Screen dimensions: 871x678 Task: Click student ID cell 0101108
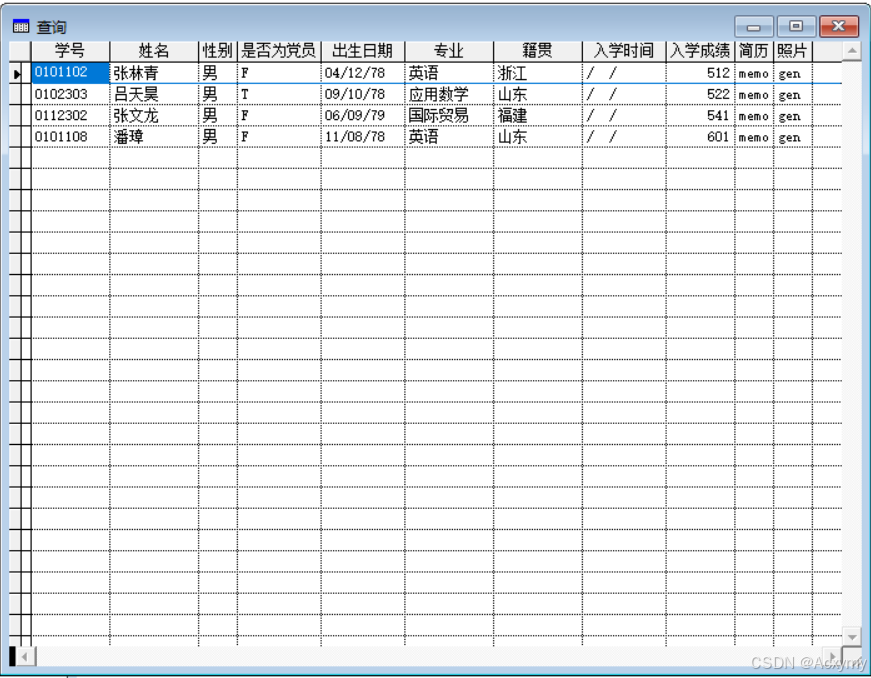pyautogui.click(x=71, y=137)
